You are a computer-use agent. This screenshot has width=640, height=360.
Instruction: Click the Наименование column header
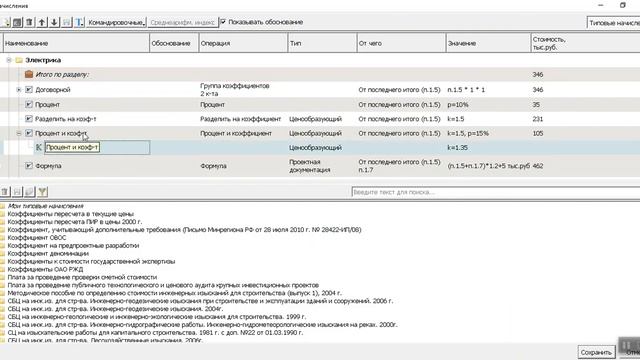(76, 43)
